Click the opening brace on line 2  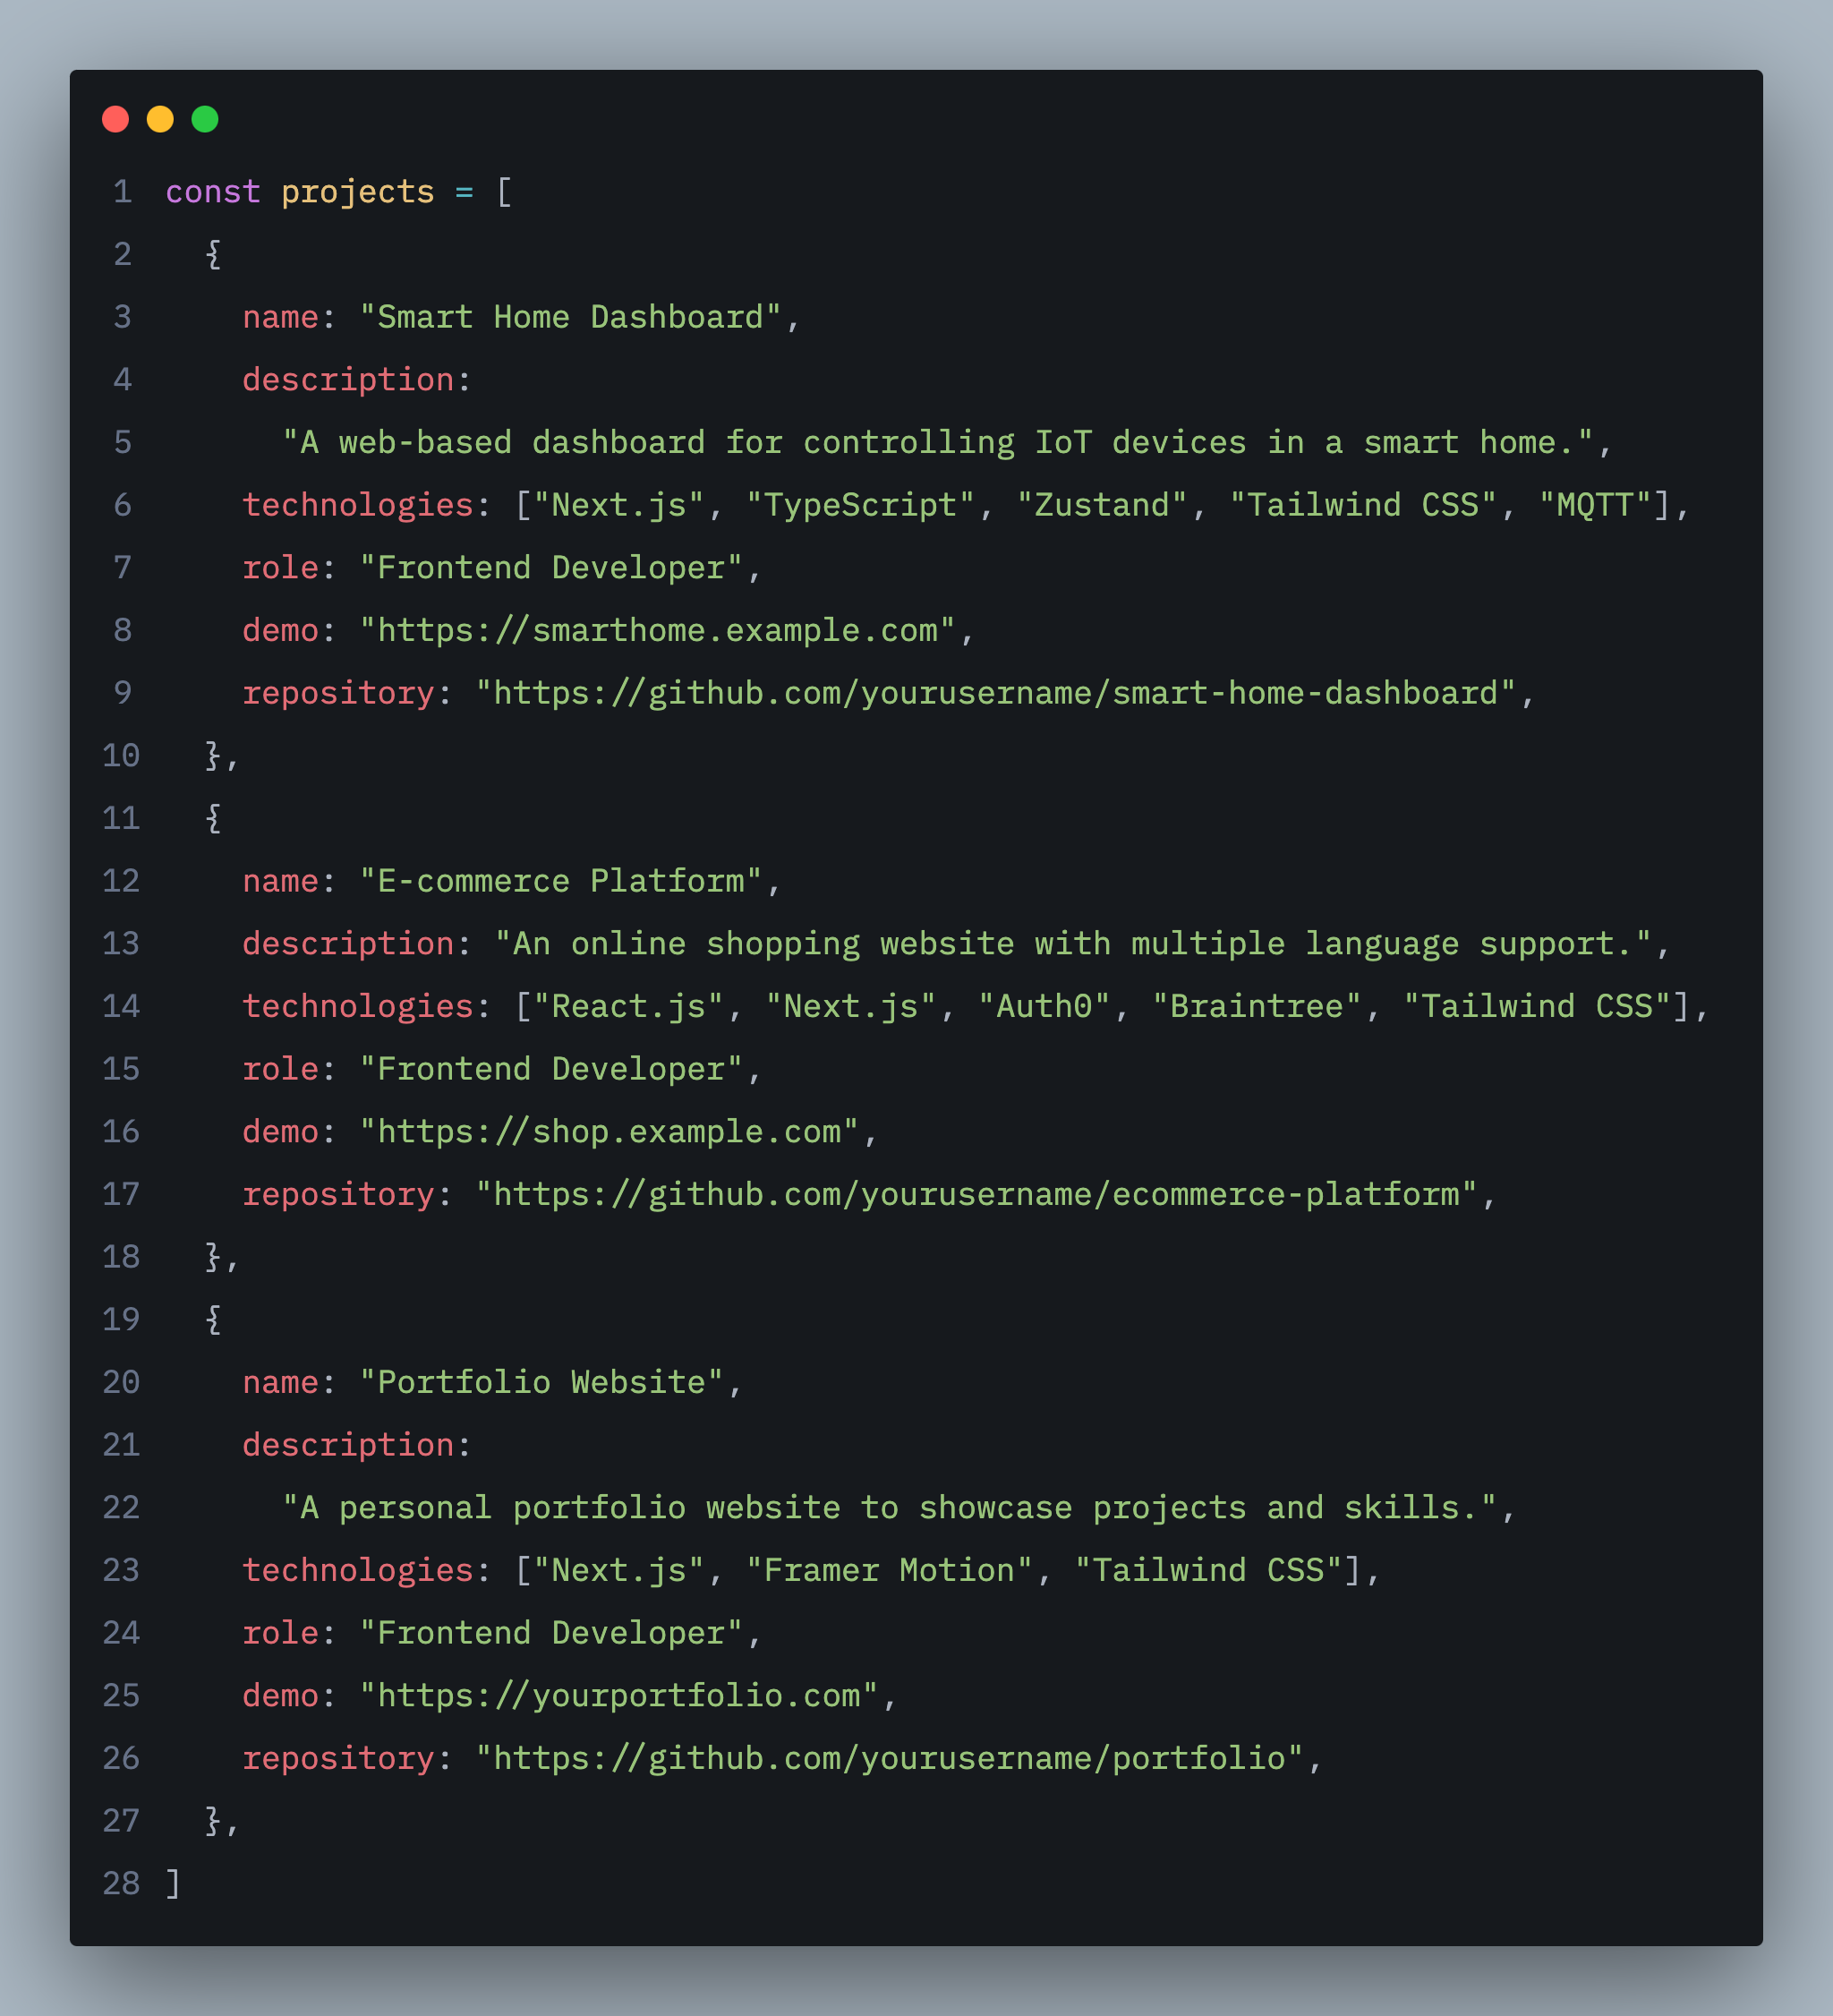point(213,254)
